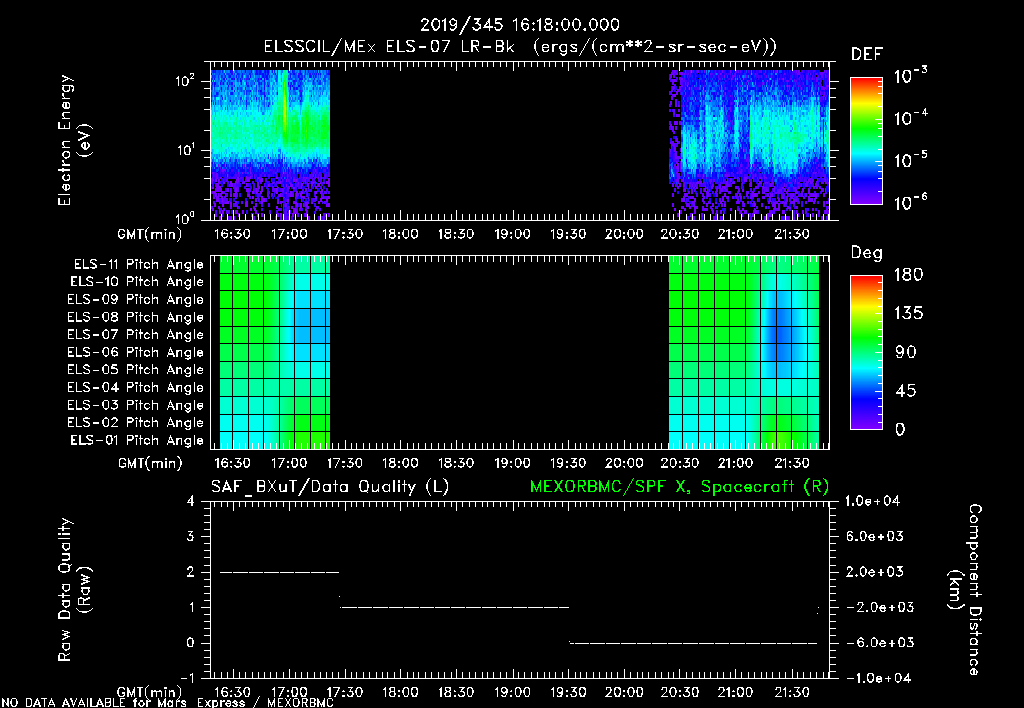The width and height of the screenshot is (1024, 708).
Task: Click the 10^2 electron energy tick label
Action: (x=185, y=81)
